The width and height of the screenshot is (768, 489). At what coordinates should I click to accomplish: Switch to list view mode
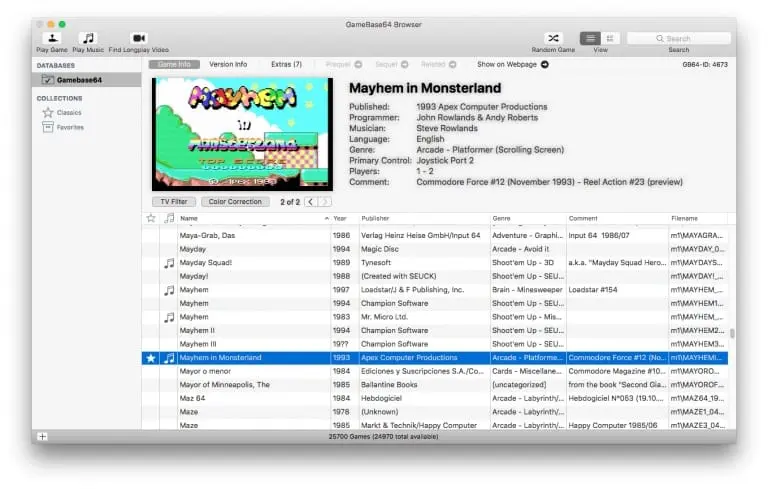[x=590, y=38]
